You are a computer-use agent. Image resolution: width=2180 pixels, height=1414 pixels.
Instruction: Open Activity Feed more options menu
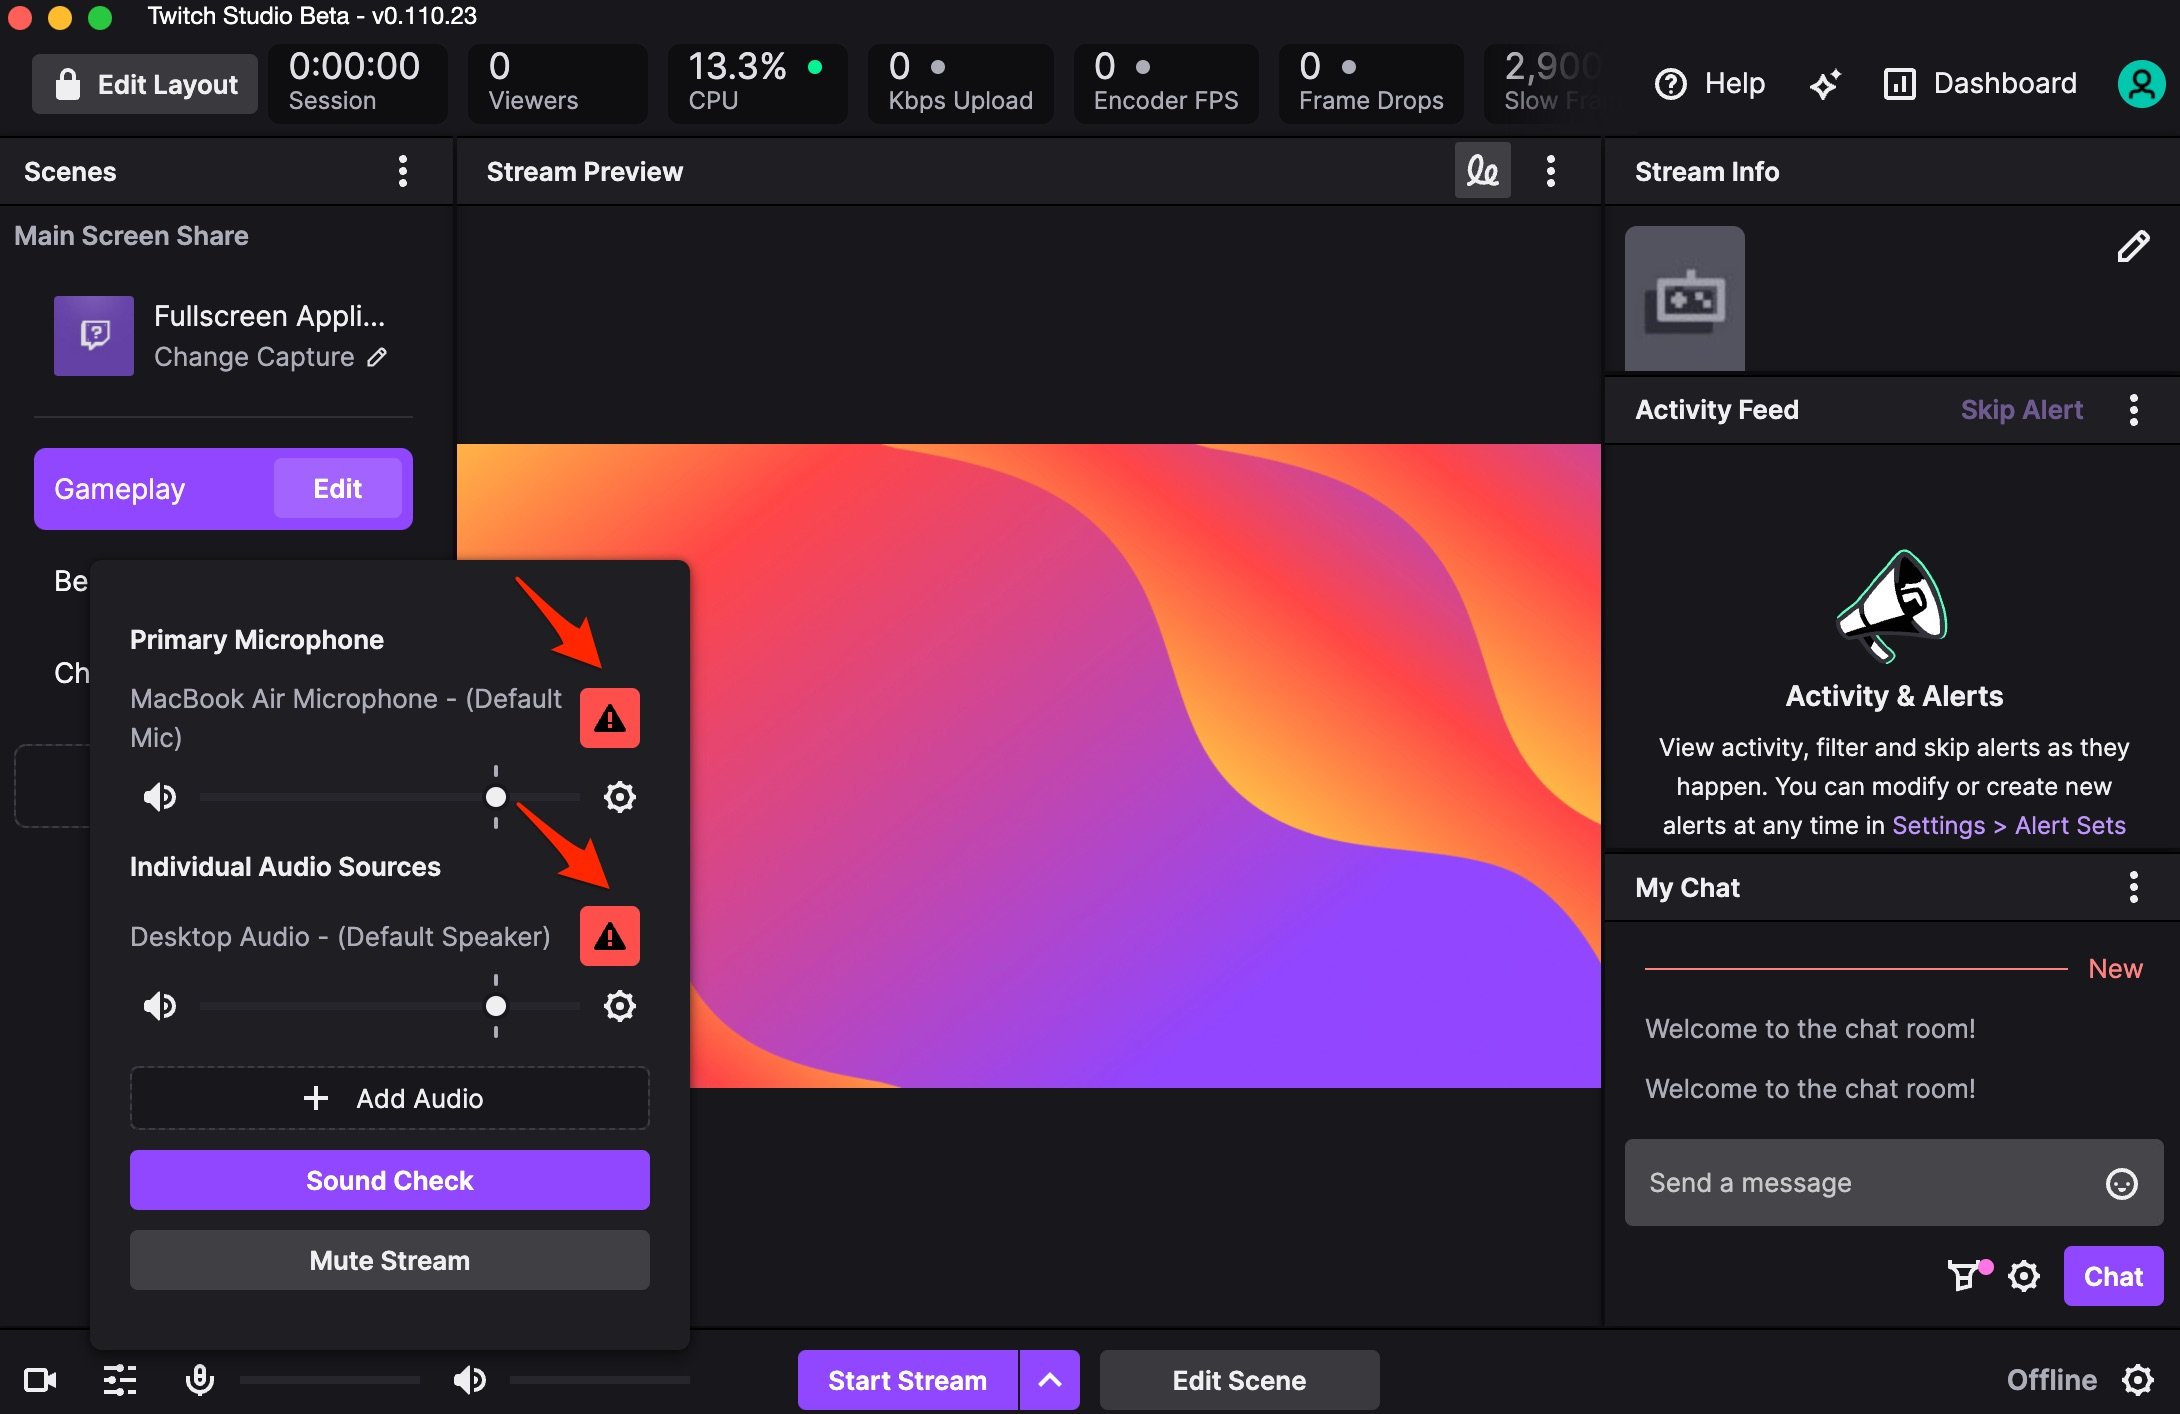[2133, 410]
